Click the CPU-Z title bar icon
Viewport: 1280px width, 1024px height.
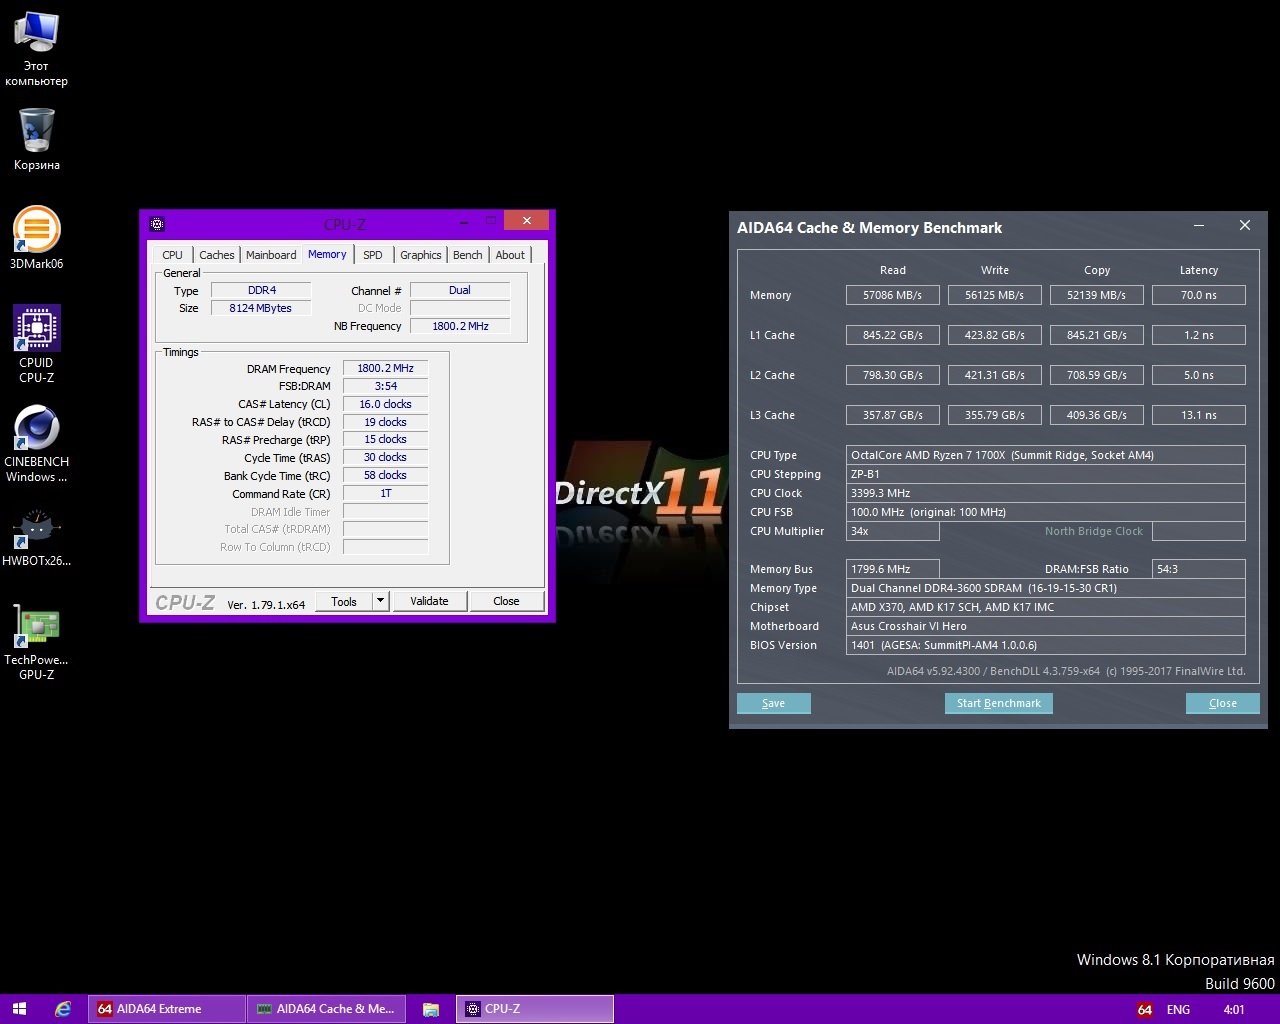click(x=157, y=224)
